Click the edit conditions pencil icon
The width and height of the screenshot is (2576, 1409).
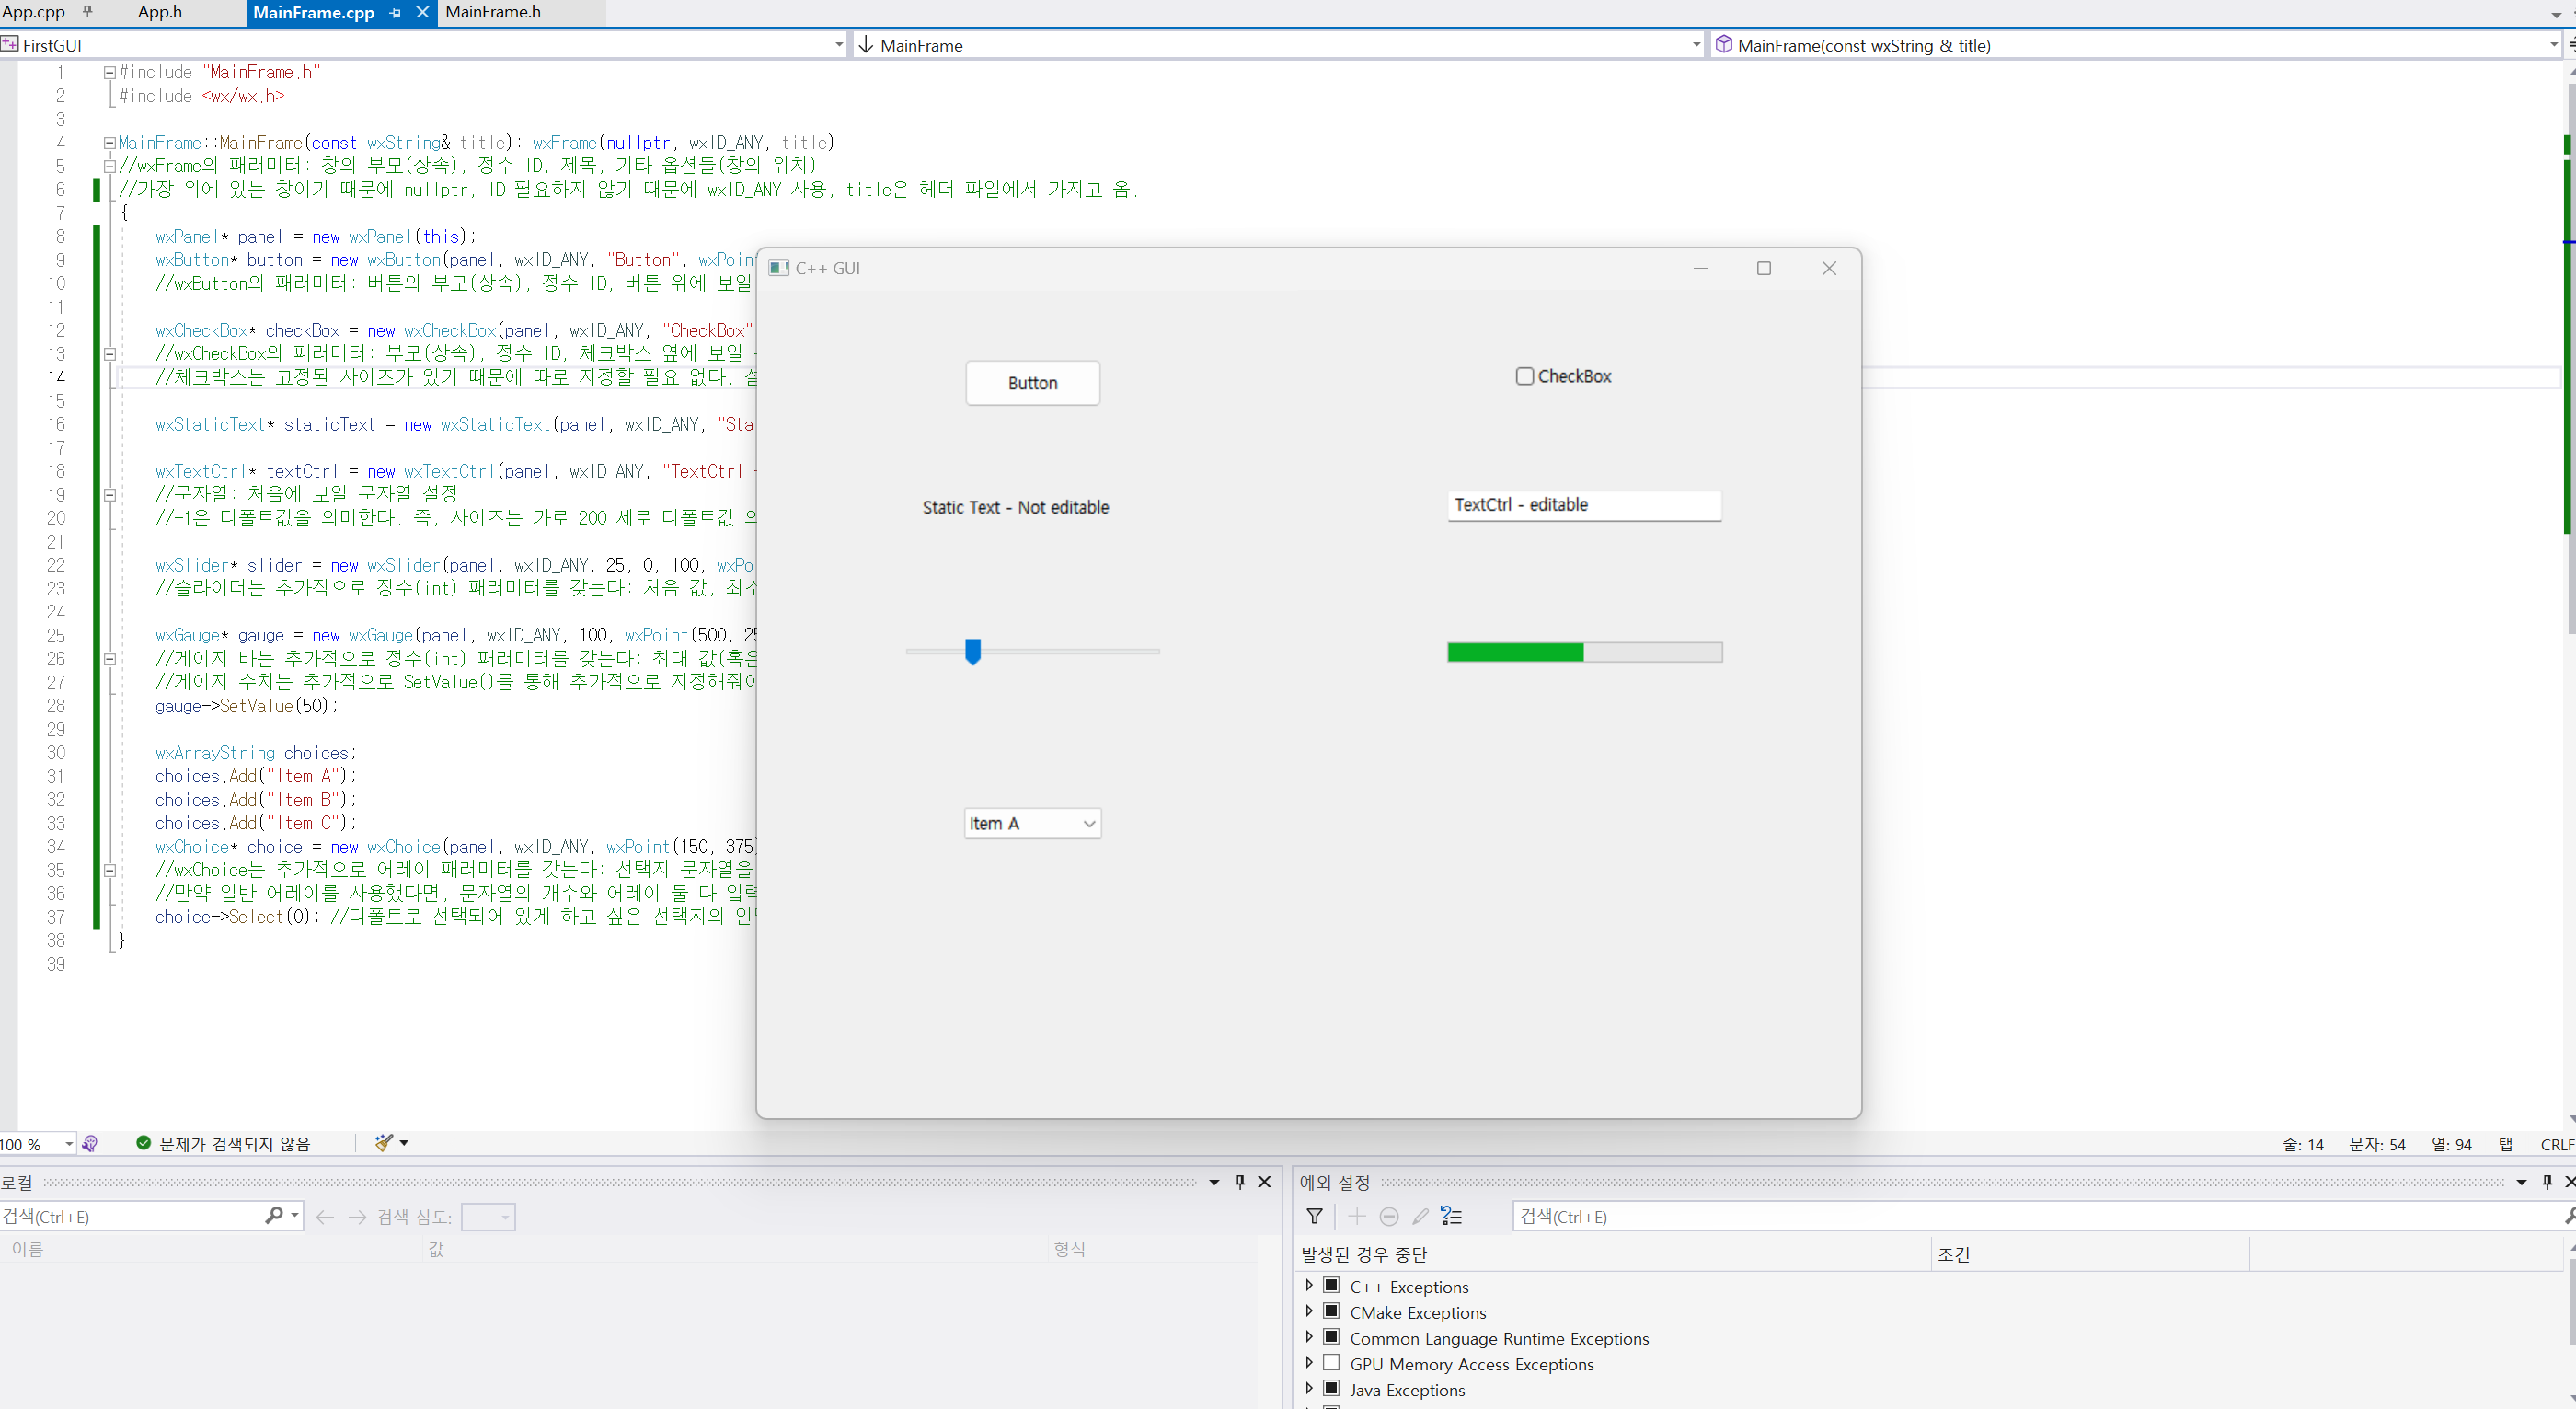1420,1216
